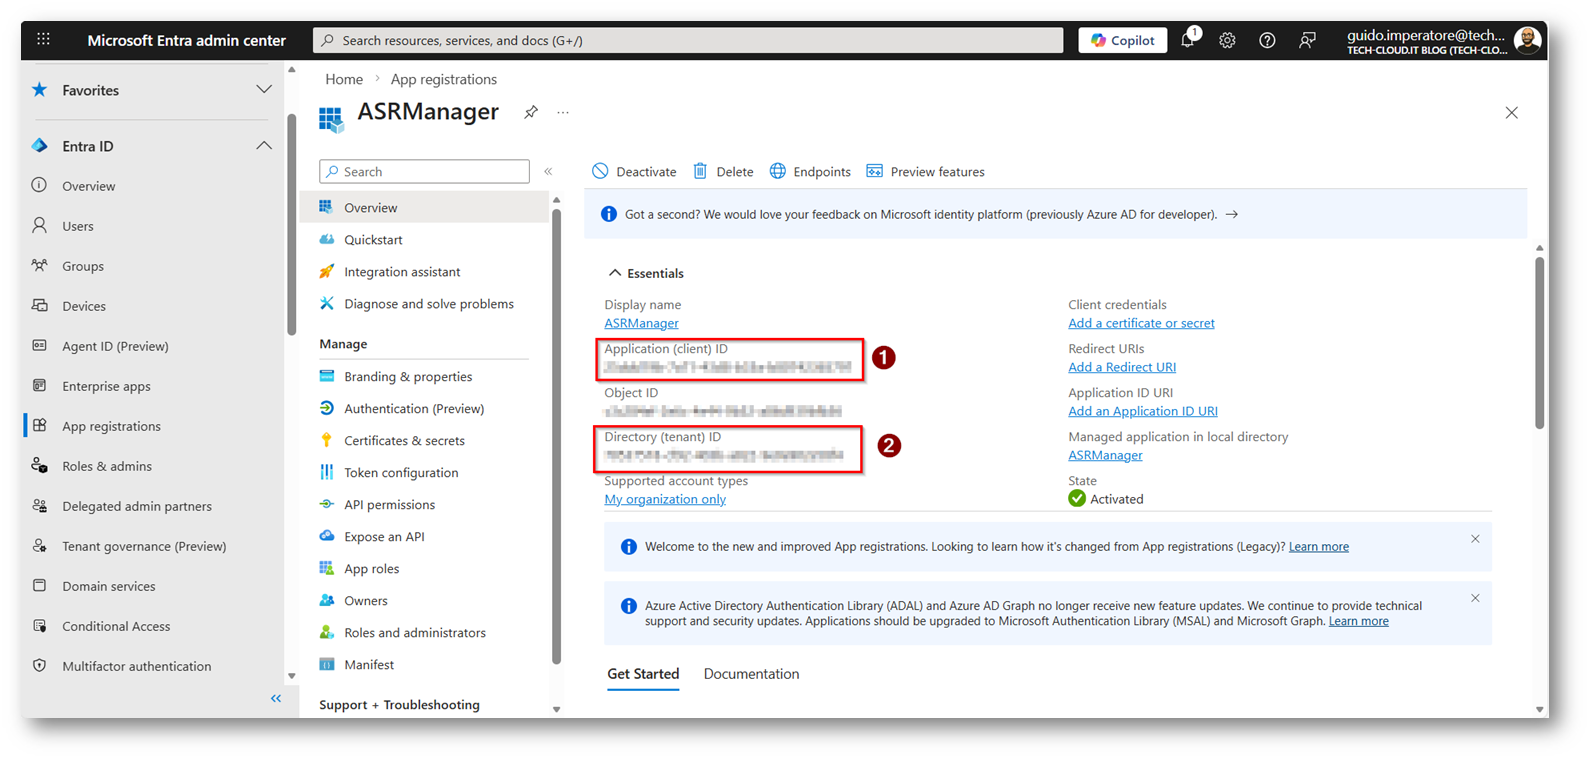The height and width of the screenshot is (760, 1591).
Task: Pin ASRManager page with pin icon
Action: click(531, 112)
